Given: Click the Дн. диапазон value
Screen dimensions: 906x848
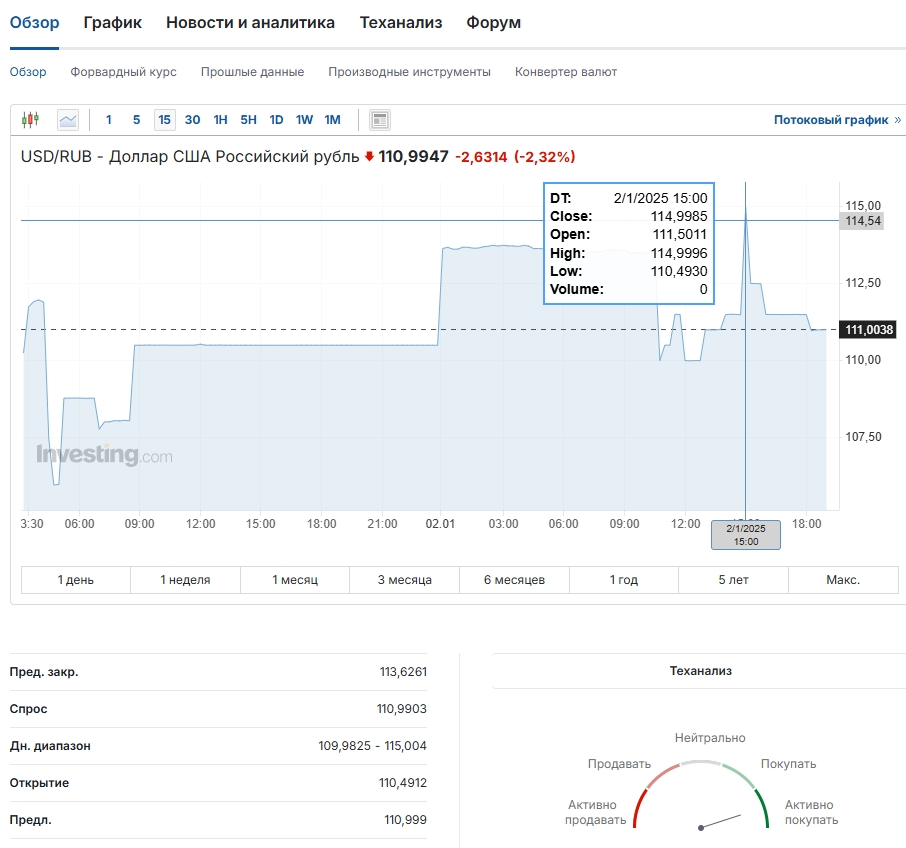Looking at the screenshot, I should [x=373, y=746].
